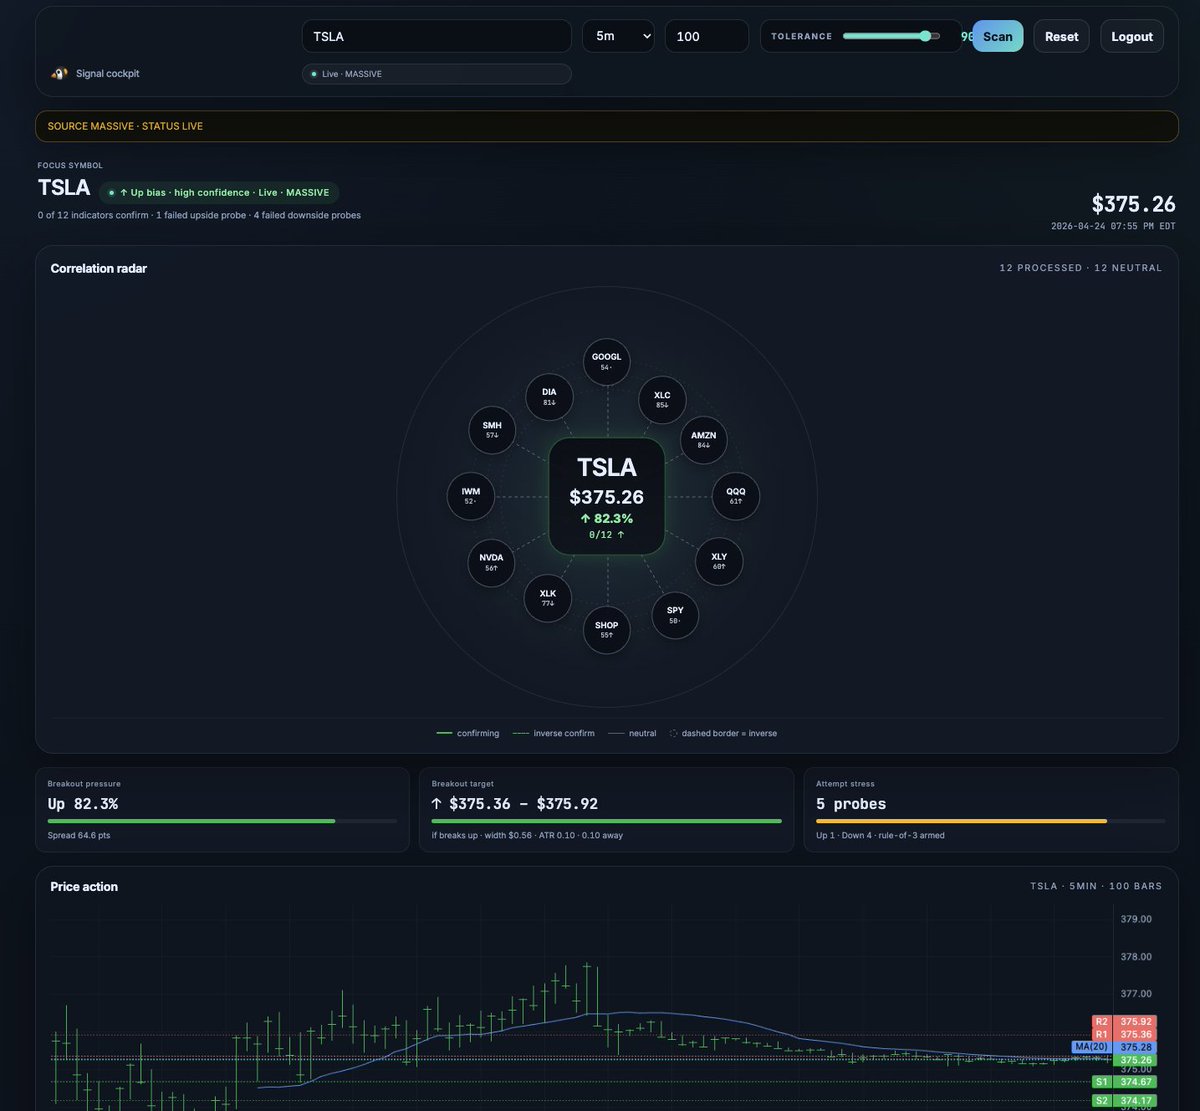The height and width of the screenshot is (1111, 1200).
Task: Click the Up bias high confidence badge
Action: (219, 193)
